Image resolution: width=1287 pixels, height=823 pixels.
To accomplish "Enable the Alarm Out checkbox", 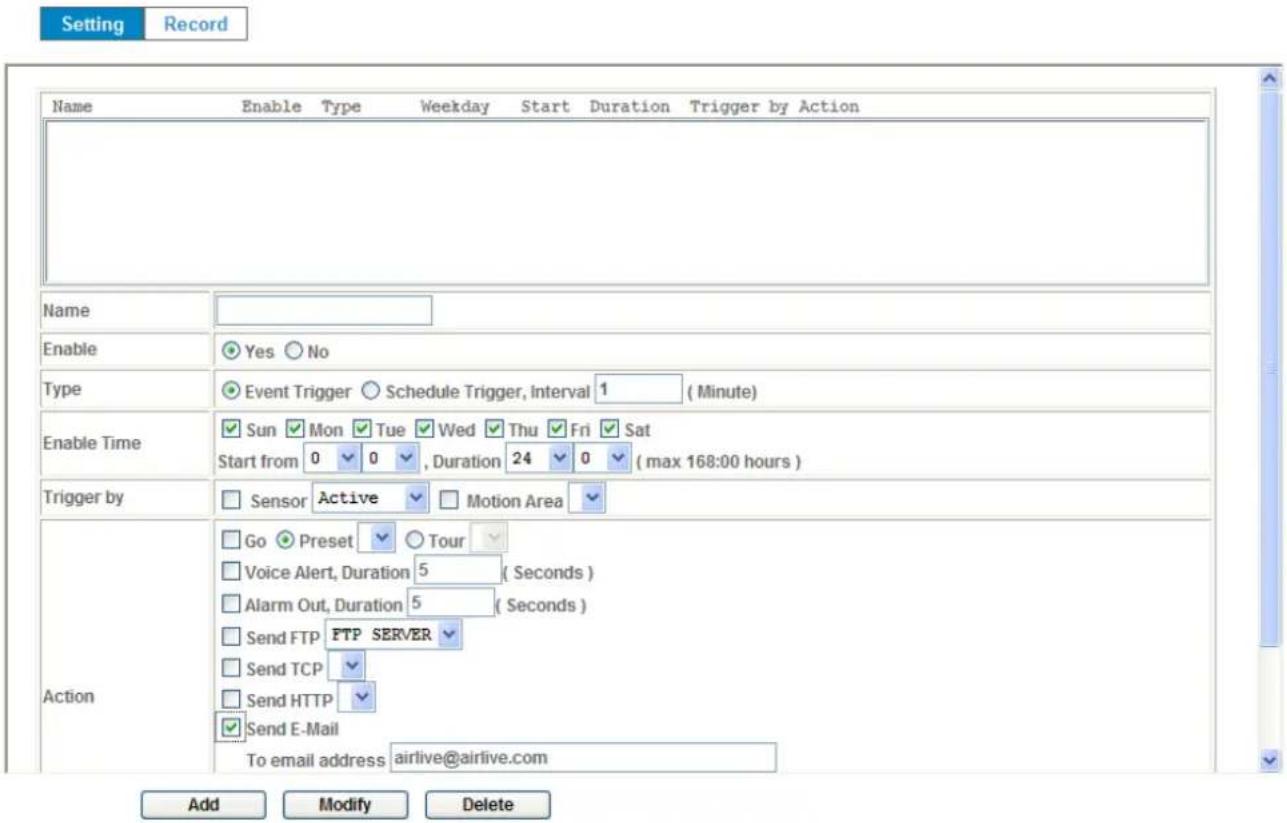I will tap(230, 605).
